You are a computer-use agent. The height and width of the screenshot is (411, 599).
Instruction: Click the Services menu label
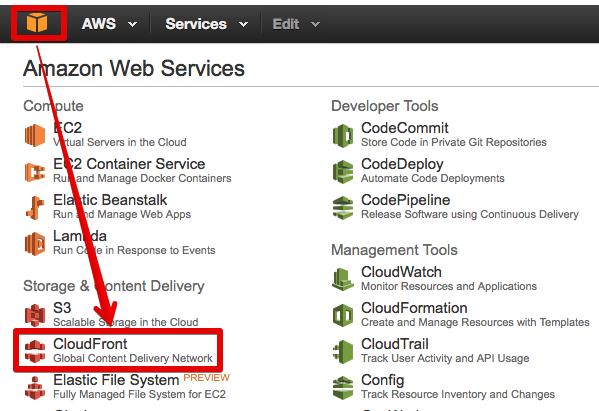196,24
